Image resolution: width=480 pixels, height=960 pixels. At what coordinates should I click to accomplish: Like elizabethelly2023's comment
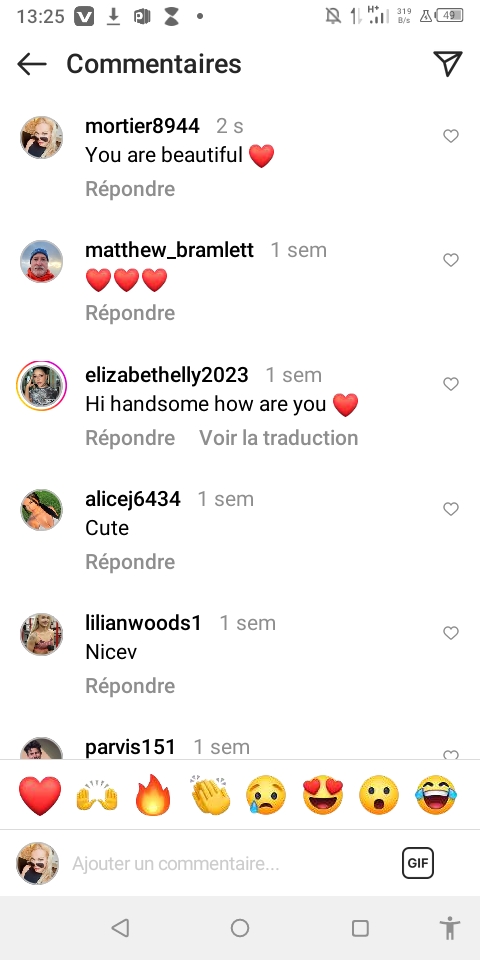(x=451, y=384)
